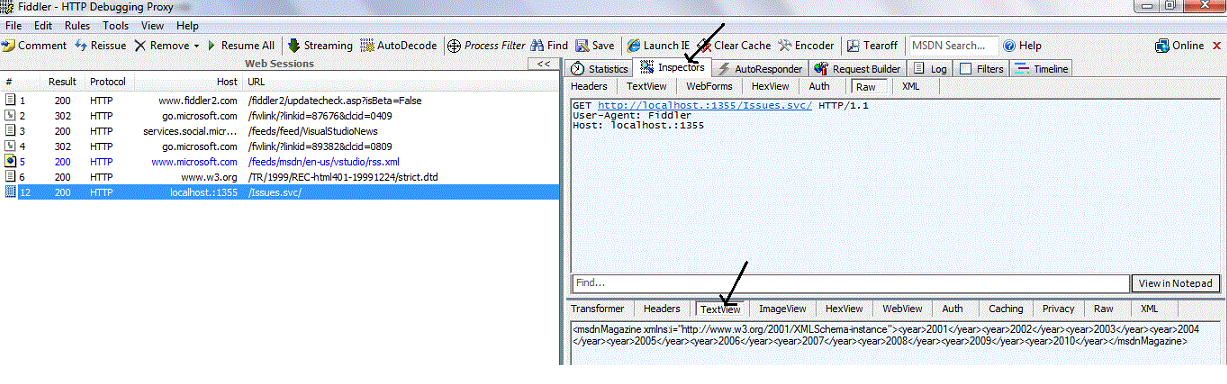
Task: Collapse the sessions pane with << button
Action: pos(543,63)
